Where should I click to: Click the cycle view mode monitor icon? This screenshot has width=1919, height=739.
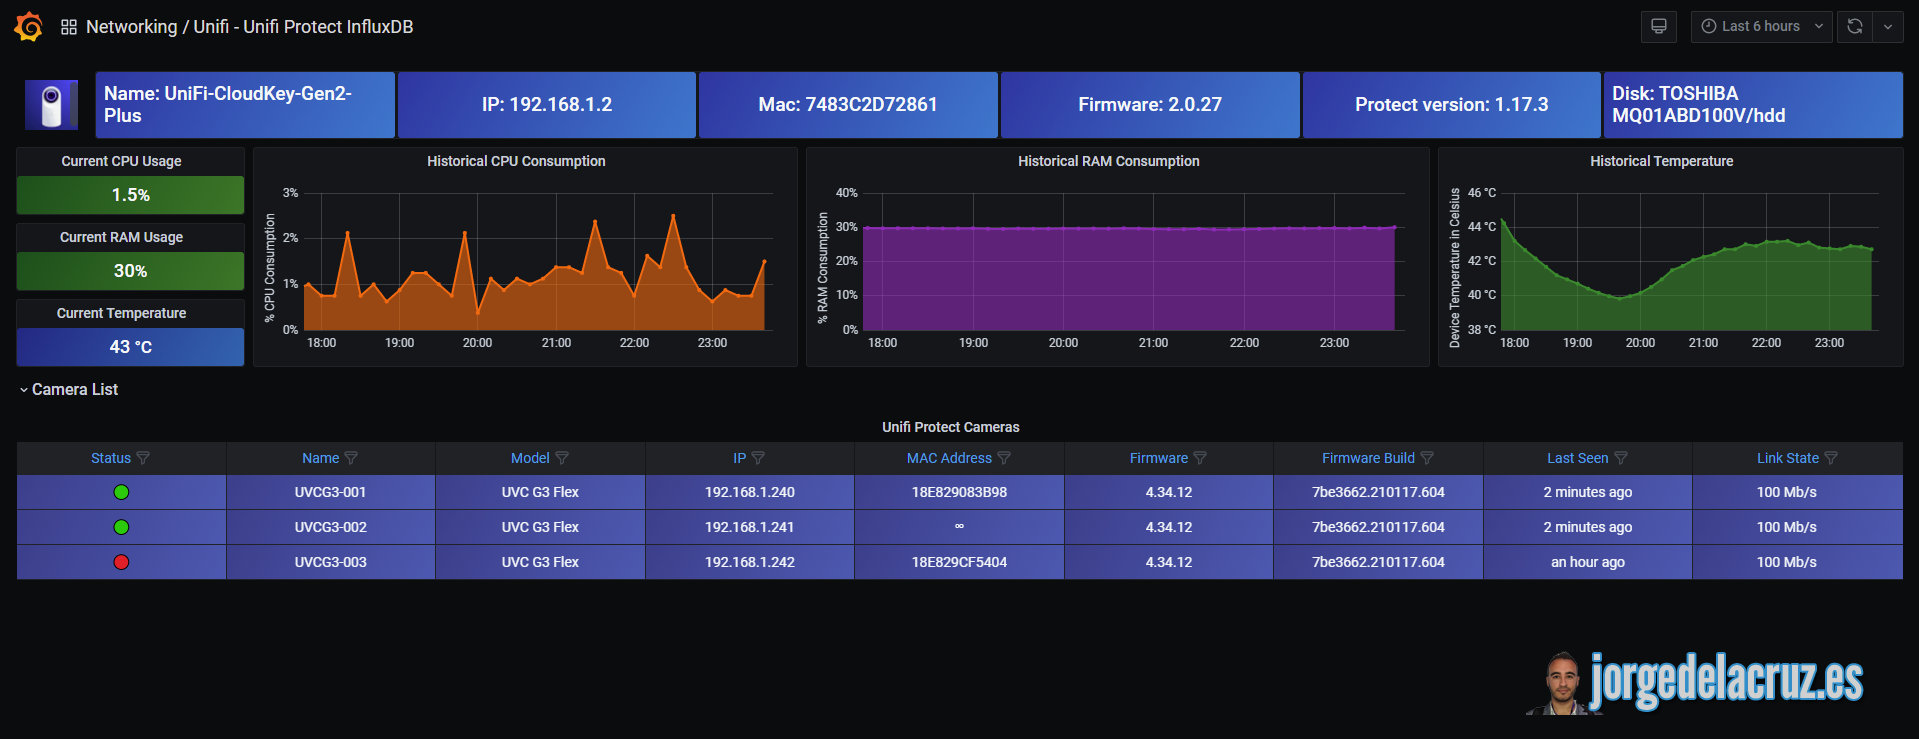(1658, 27)
